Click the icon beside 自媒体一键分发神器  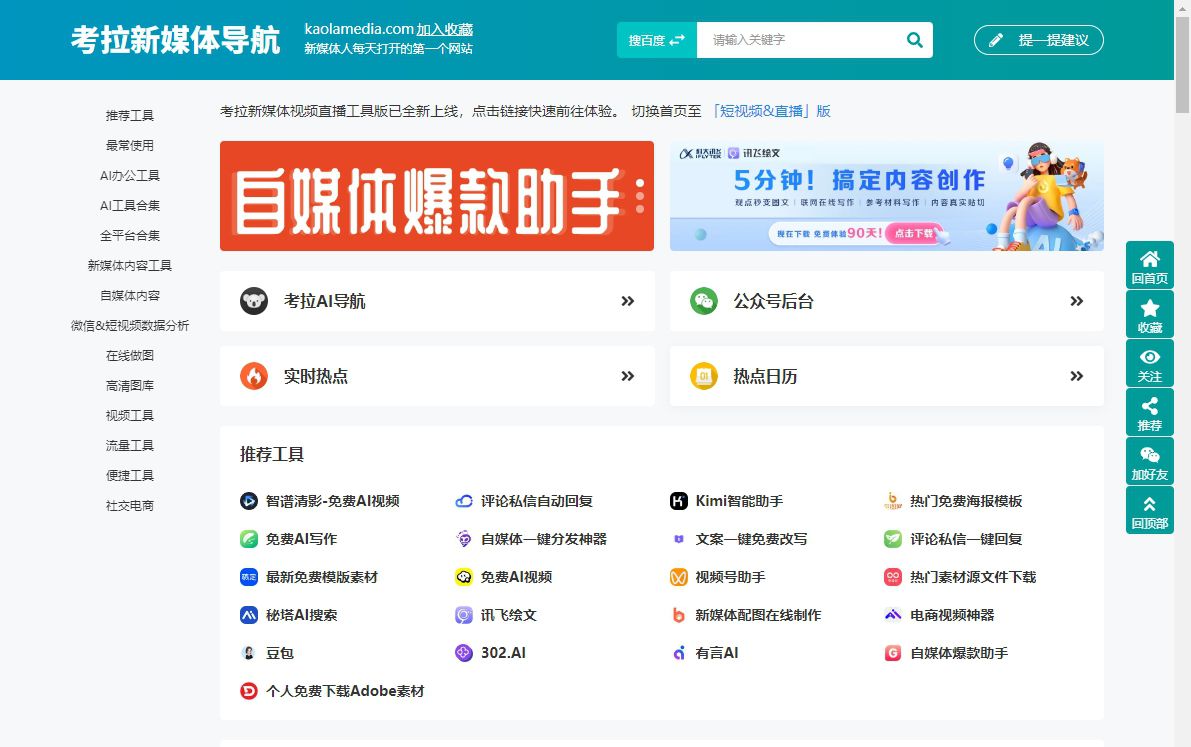coord(464,539)
